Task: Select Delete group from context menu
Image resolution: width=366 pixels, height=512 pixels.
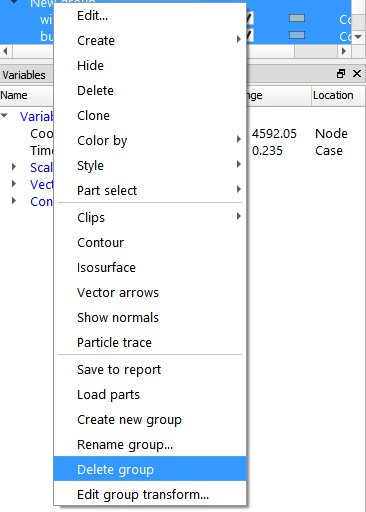Action: 150,469
